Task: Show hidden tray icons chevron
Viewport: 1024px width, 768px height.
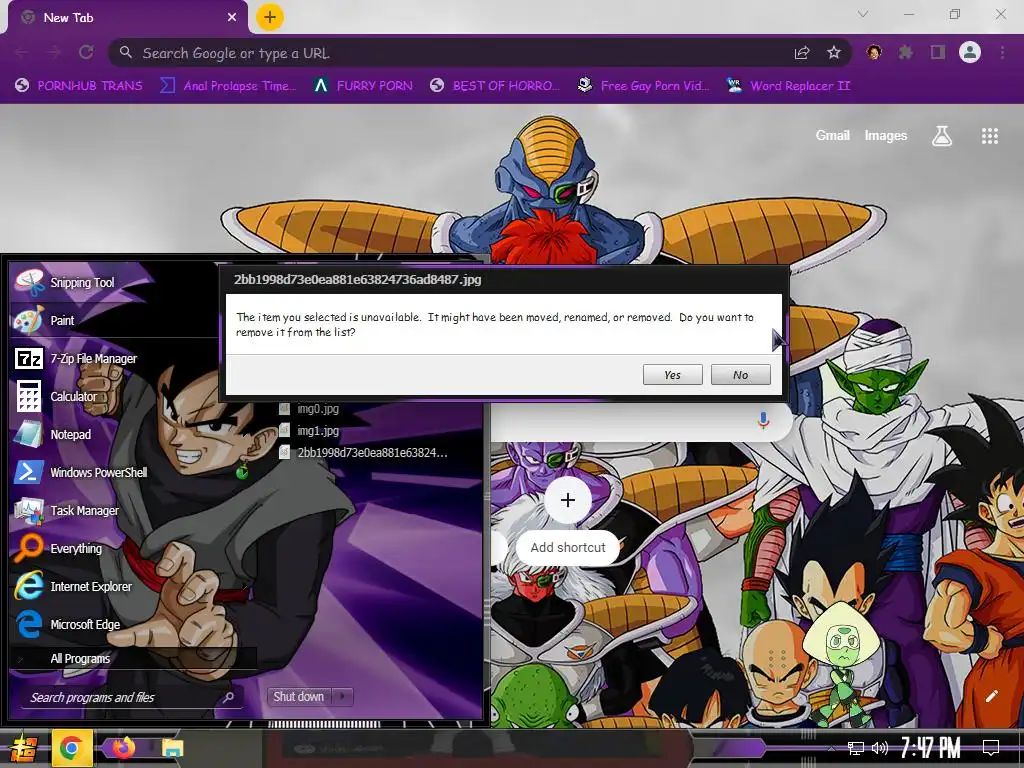Action: point(831,748)
